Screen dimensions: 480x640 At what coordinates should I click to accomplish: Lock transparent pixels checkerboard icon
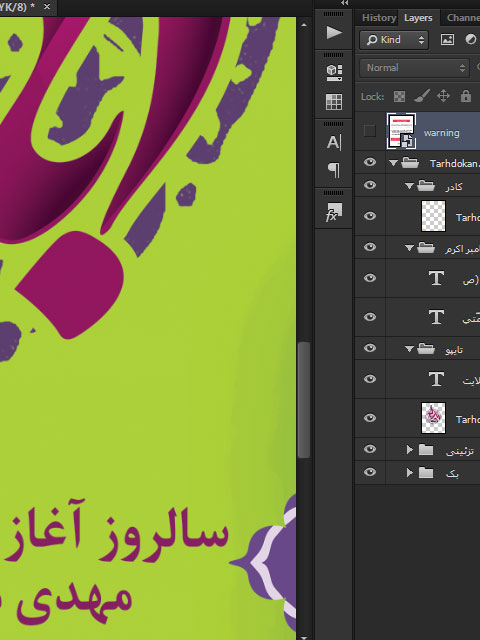pos(399,96)
